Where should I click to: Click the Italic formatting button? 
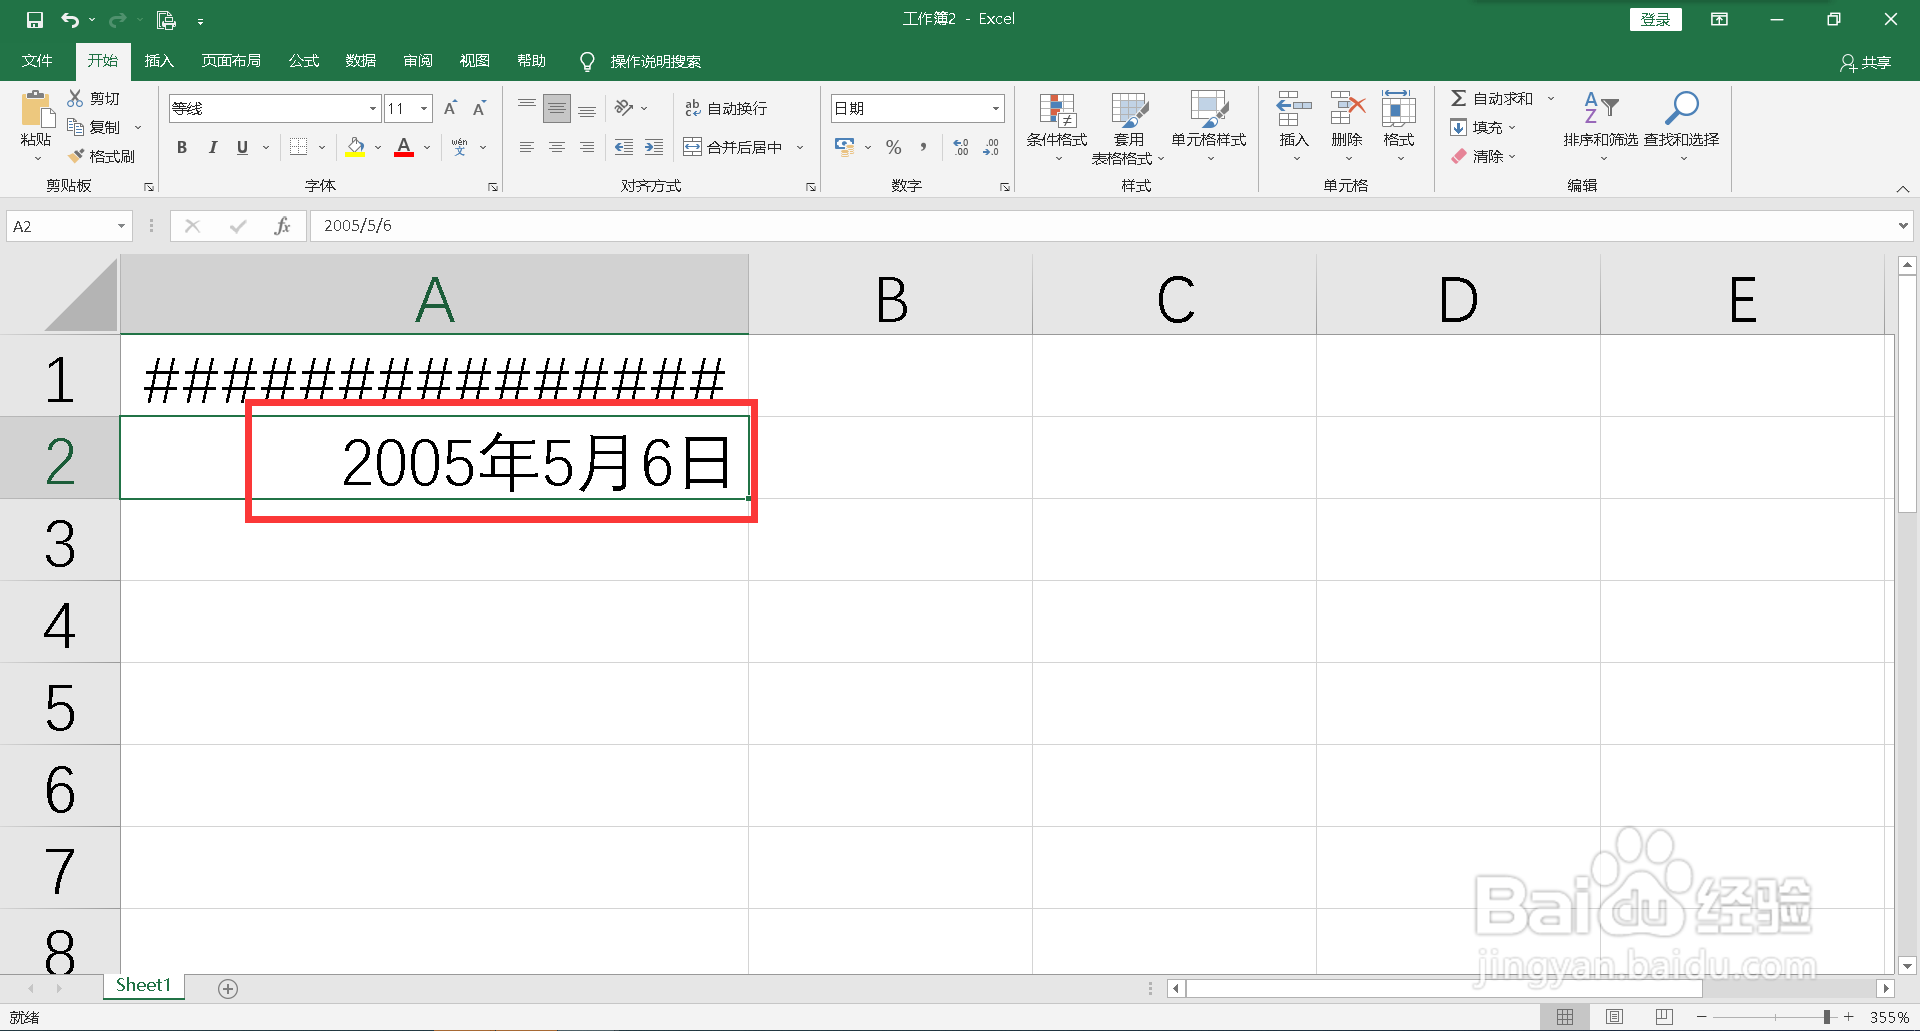point(212,147)
